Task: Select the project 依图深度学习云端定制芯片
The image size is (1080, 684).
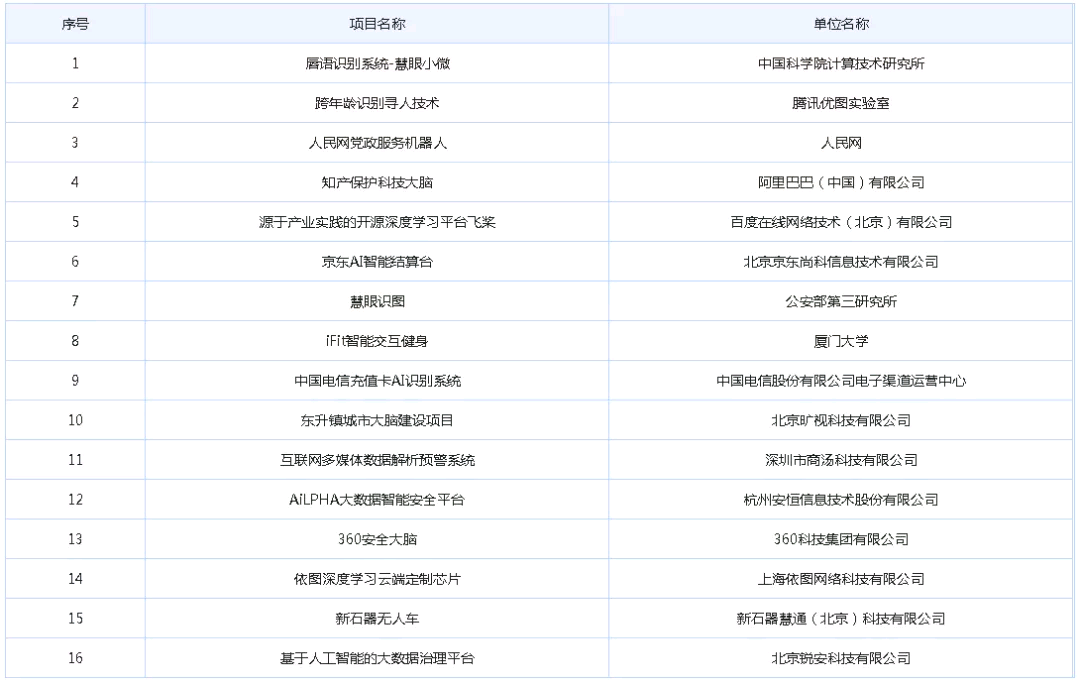Action: [x=377, y=579]
